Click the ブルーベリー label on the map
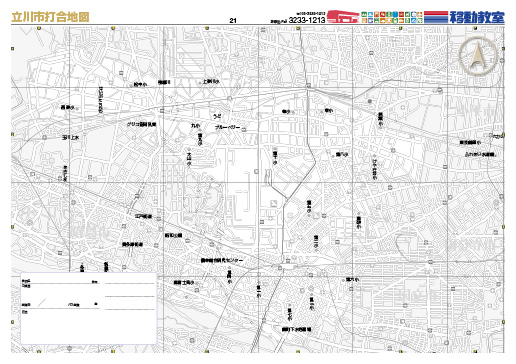The height and width of the screenshot is (364, 516). (x=228, y=127)
